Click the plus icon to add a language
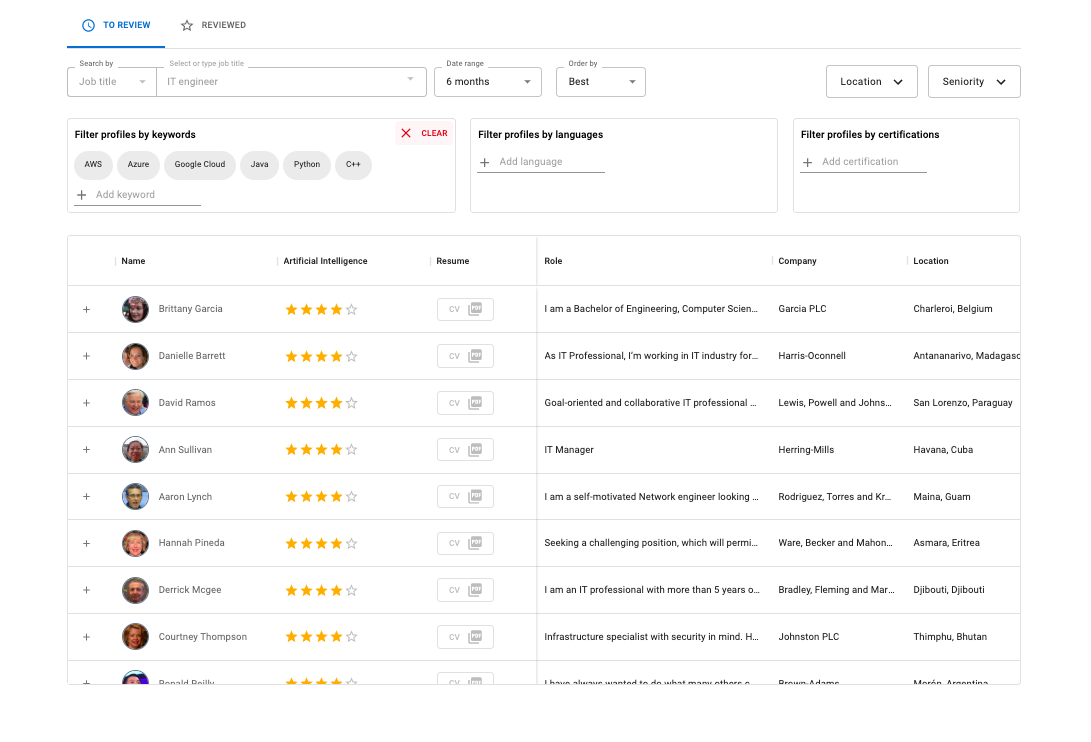The width and height of the screenshot is (1091, 742). [x=484, y=161]
